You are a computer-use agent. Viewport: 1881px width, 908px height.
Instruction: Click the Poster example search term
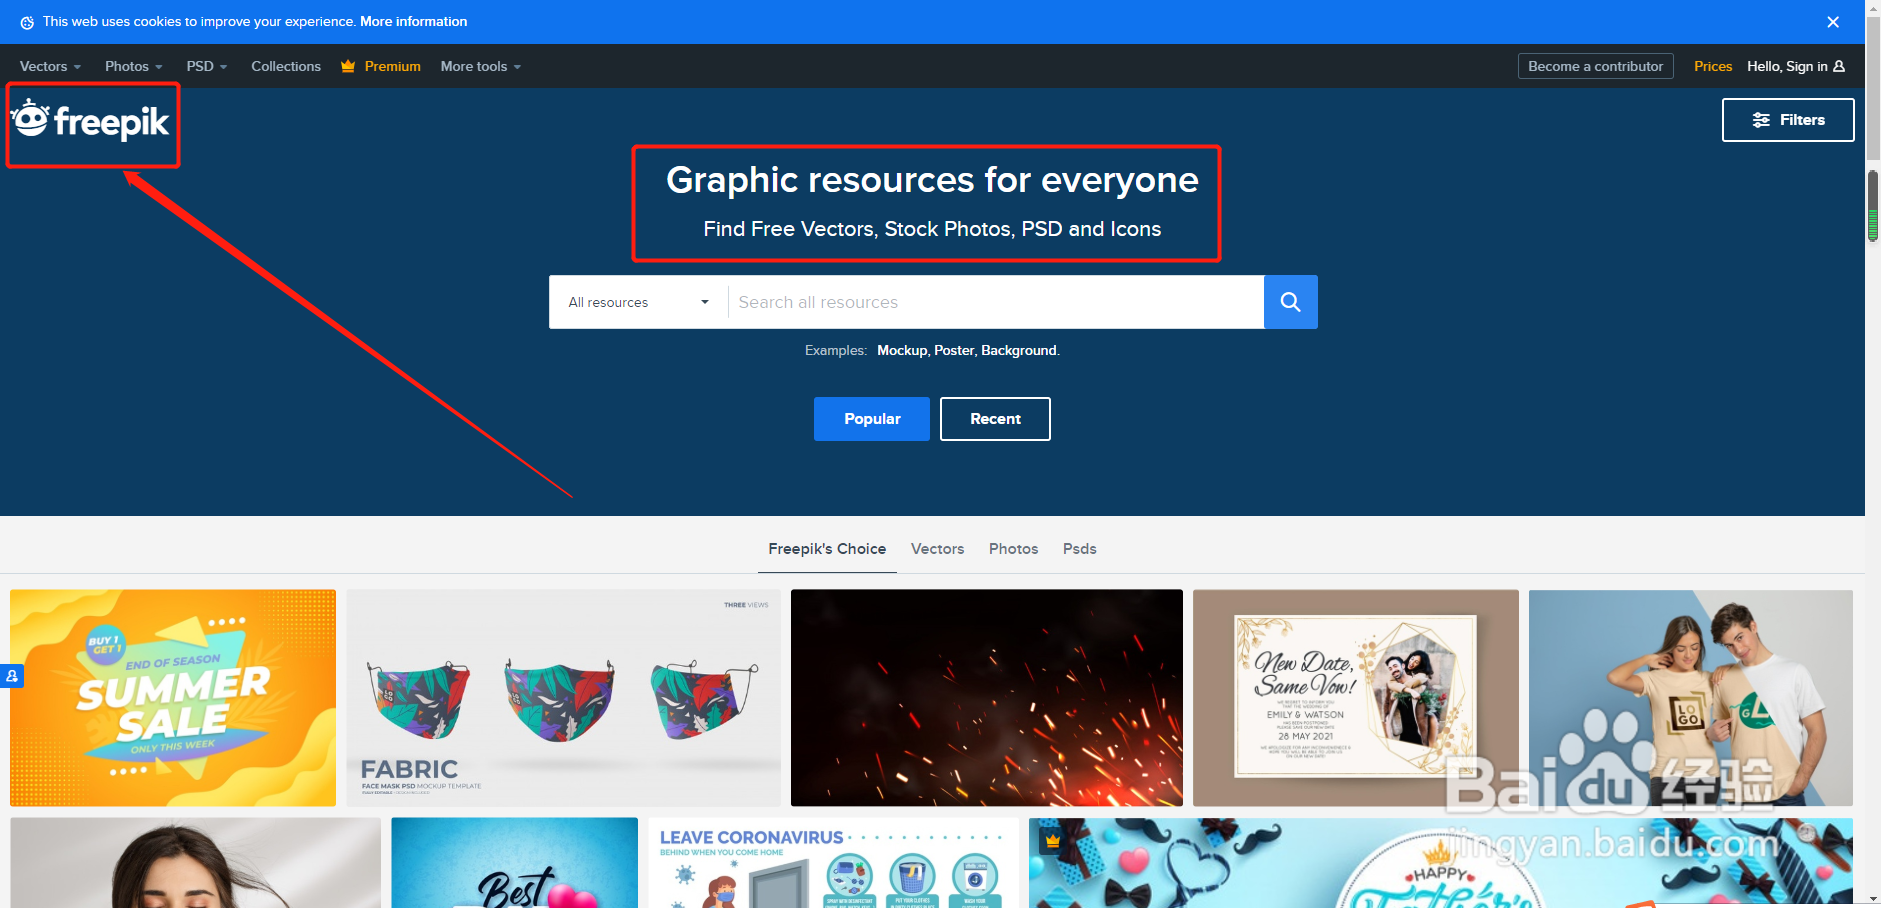point(954,350)
